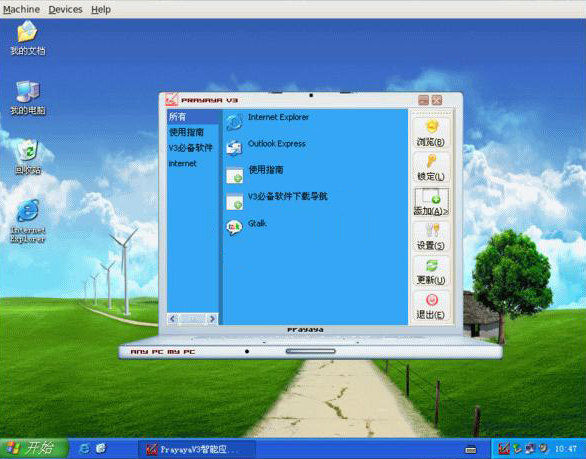Click the tray icon next to the clock
This screenshot has height=459, width=586.
(543, 448)
